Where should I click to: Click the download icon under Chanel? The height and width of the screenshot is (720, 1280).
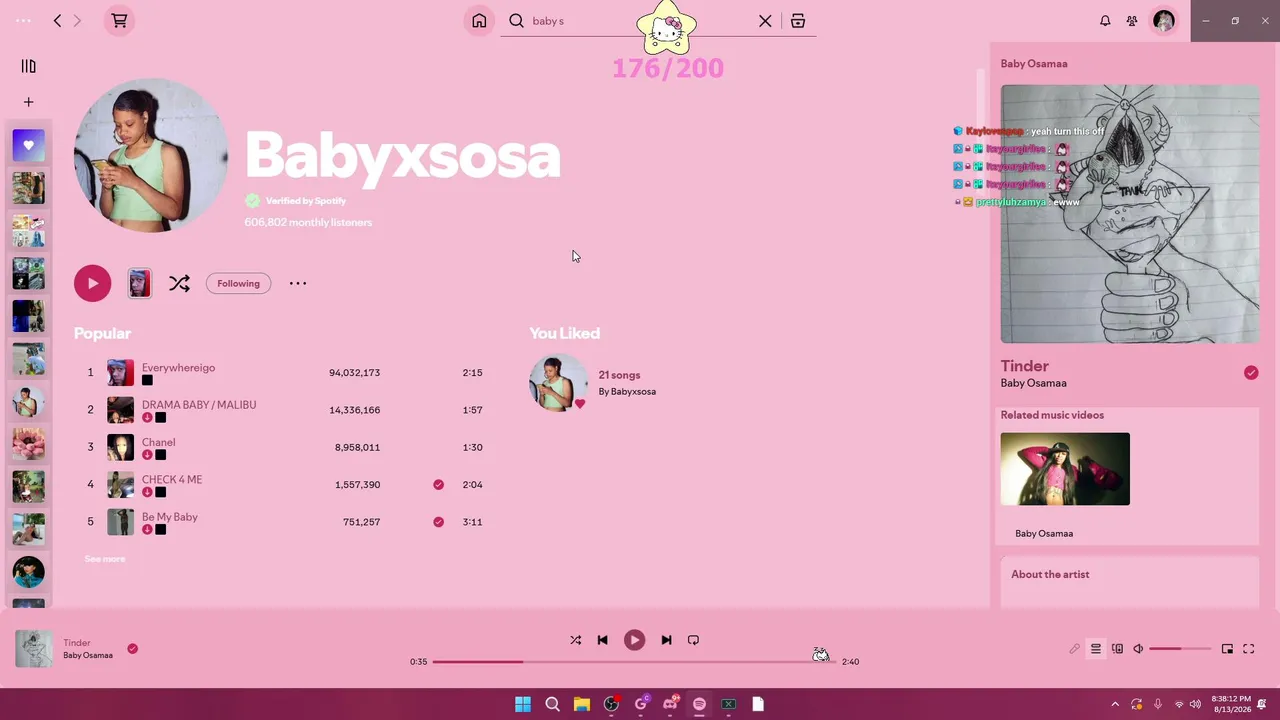[147, 455]
